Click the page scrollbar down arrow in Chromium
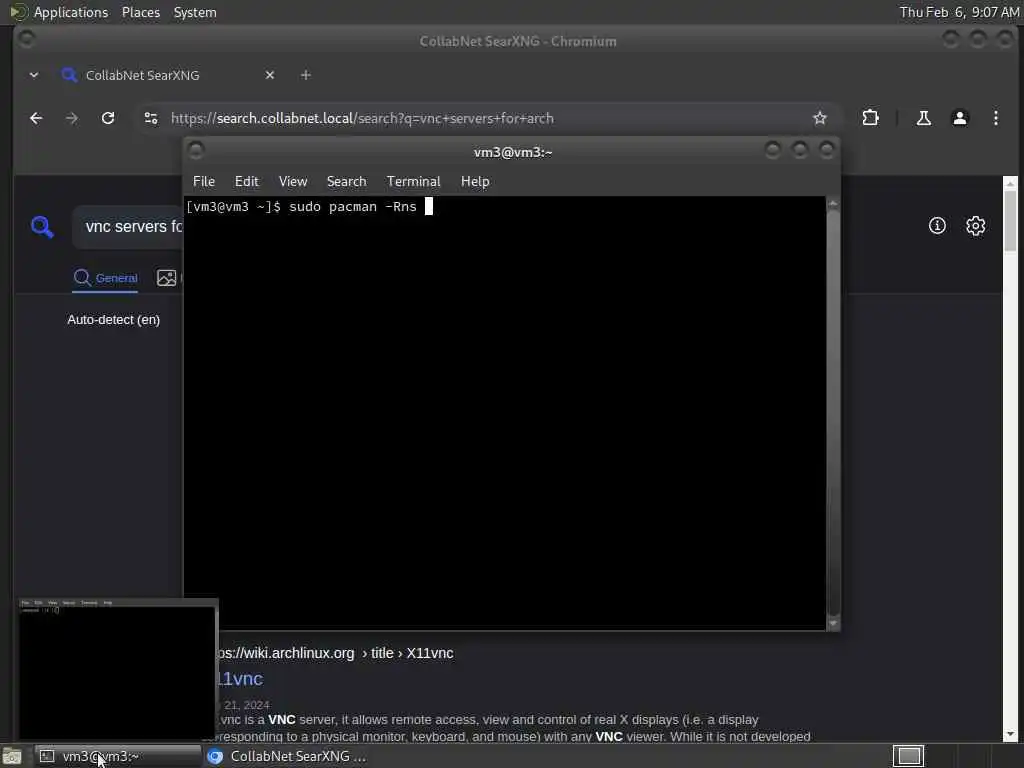This screenshot has height=768, width=1024. (1010, 735)
